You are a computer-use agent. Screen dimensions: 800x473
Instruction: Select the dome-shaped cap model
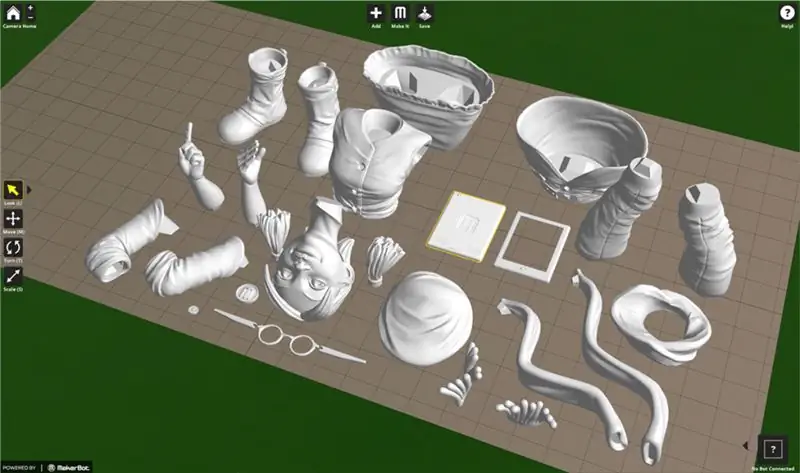pos(426,318)
